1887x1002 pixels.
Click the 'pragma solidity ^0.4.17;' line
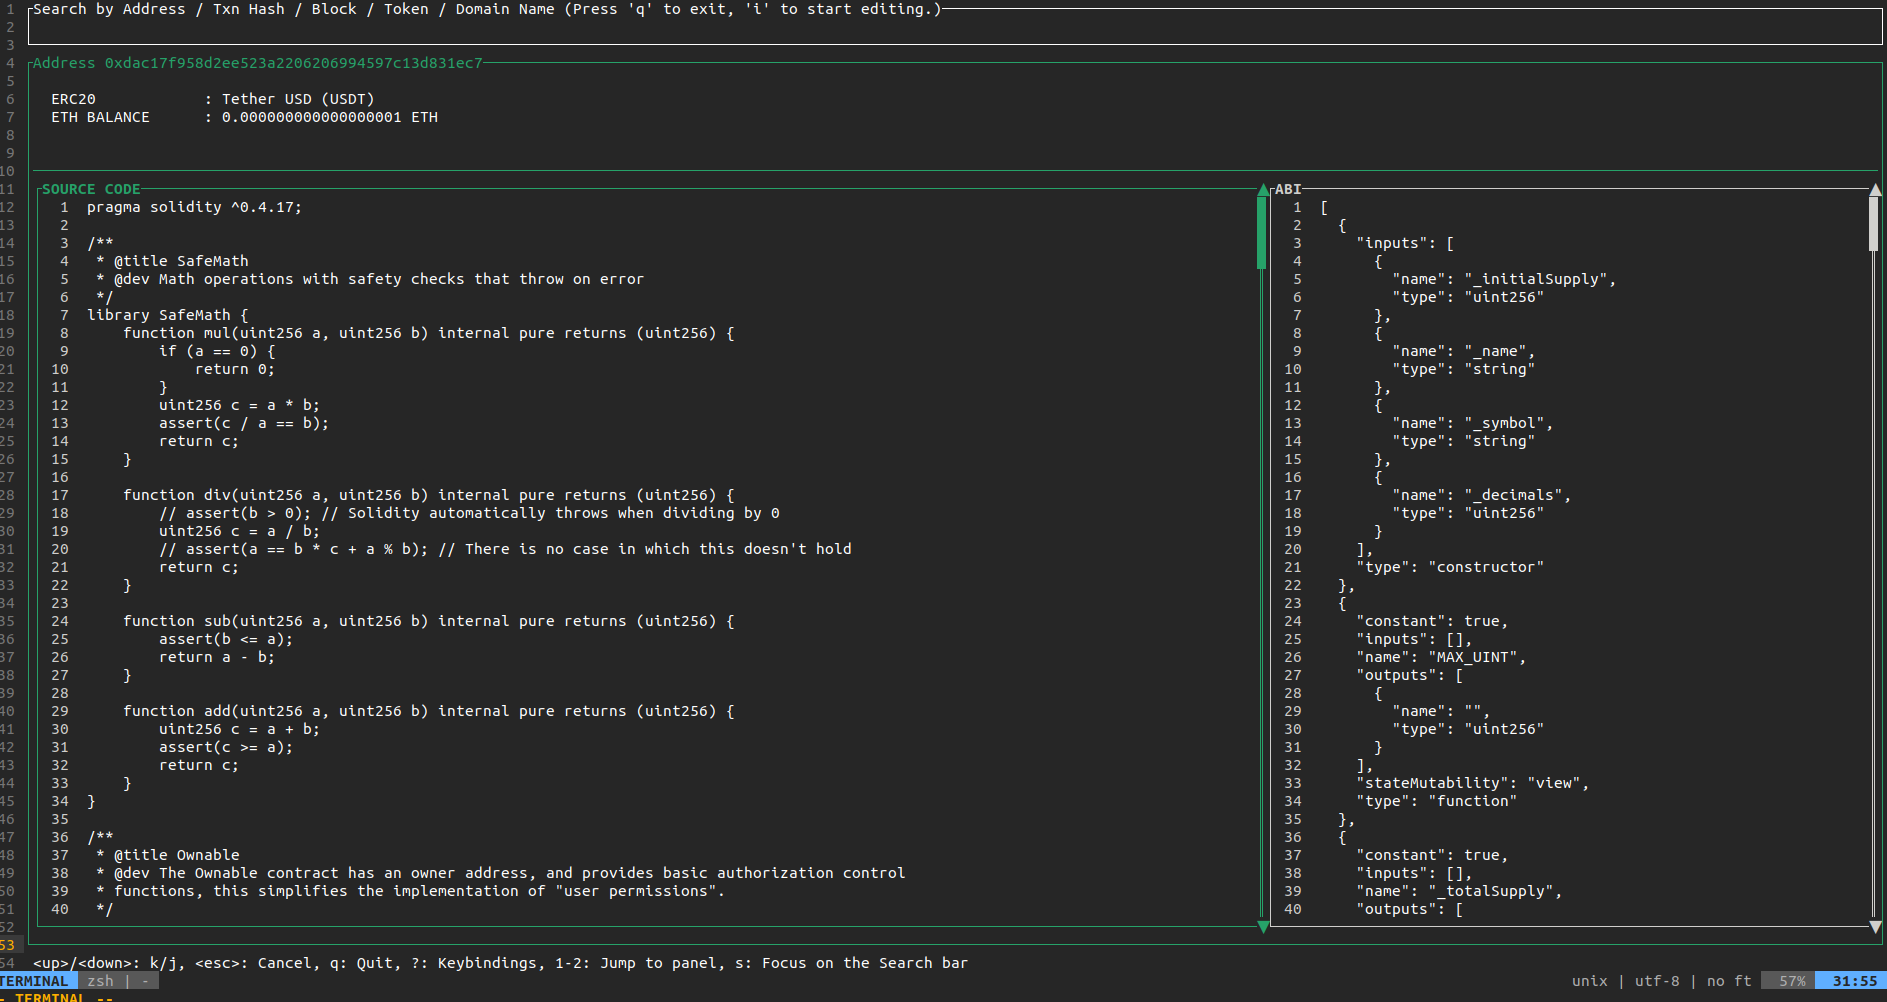point(194,207)
